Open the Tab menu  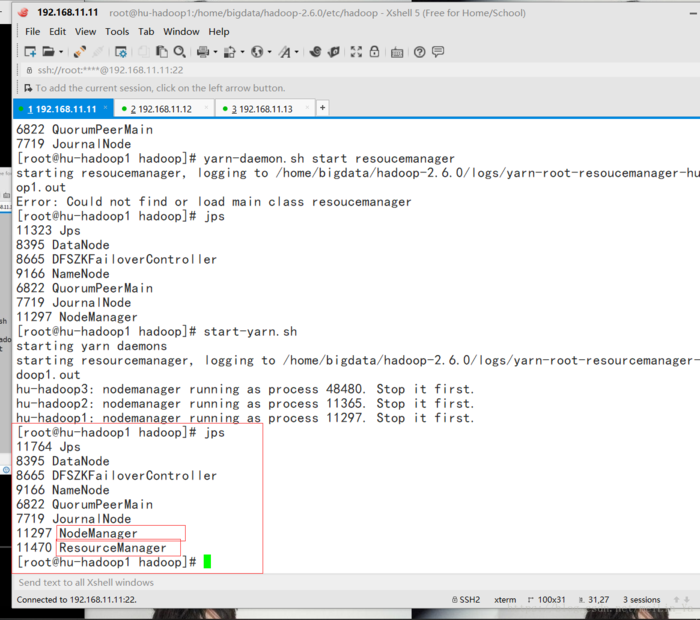146,32
